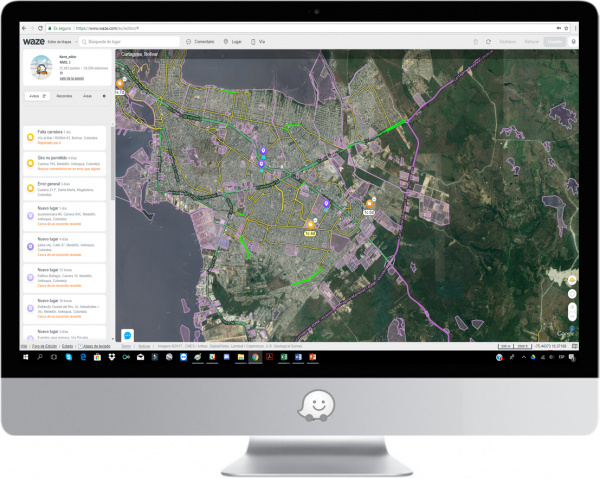Click the Falta carretera yellow circle icon
600x479 pixels.
[x=30, y=134]
